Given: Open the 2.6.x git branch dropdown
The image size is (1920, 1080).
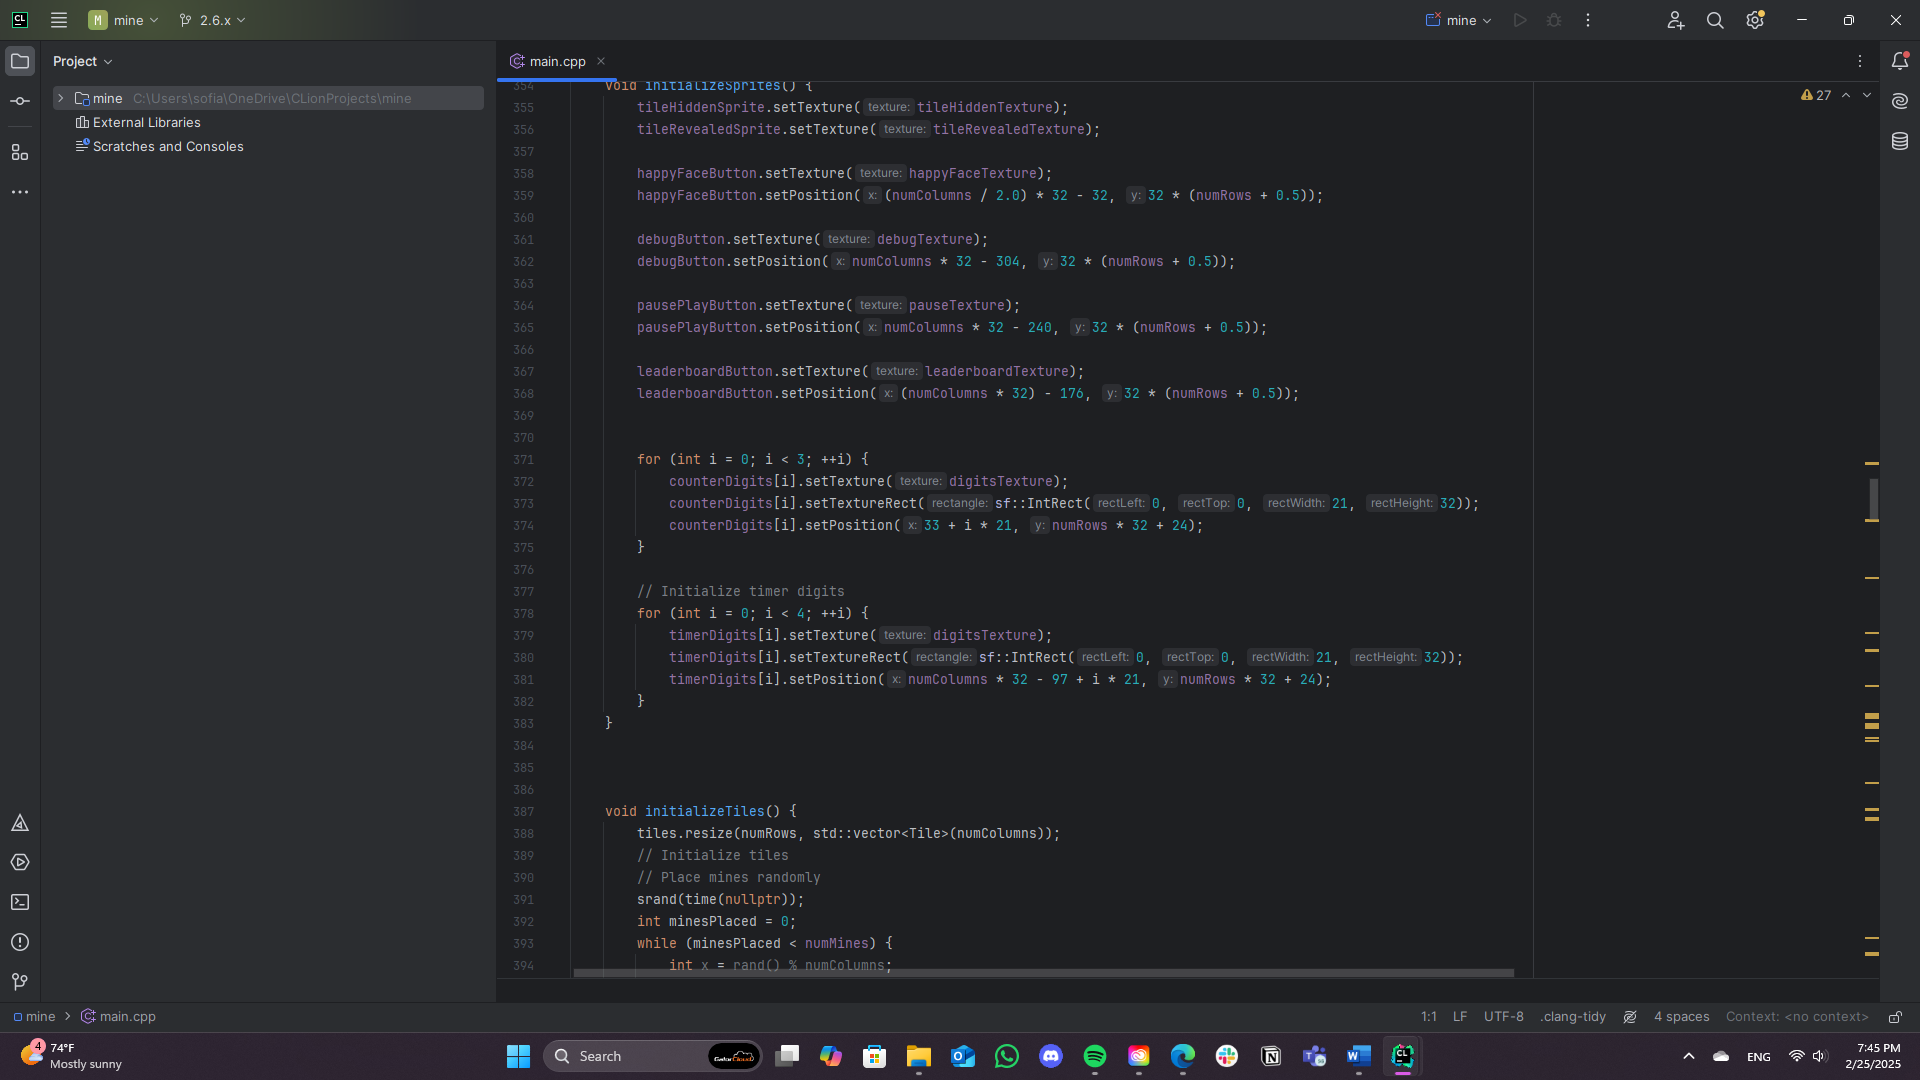Looking at the screenshot, I should click(212, 20).
